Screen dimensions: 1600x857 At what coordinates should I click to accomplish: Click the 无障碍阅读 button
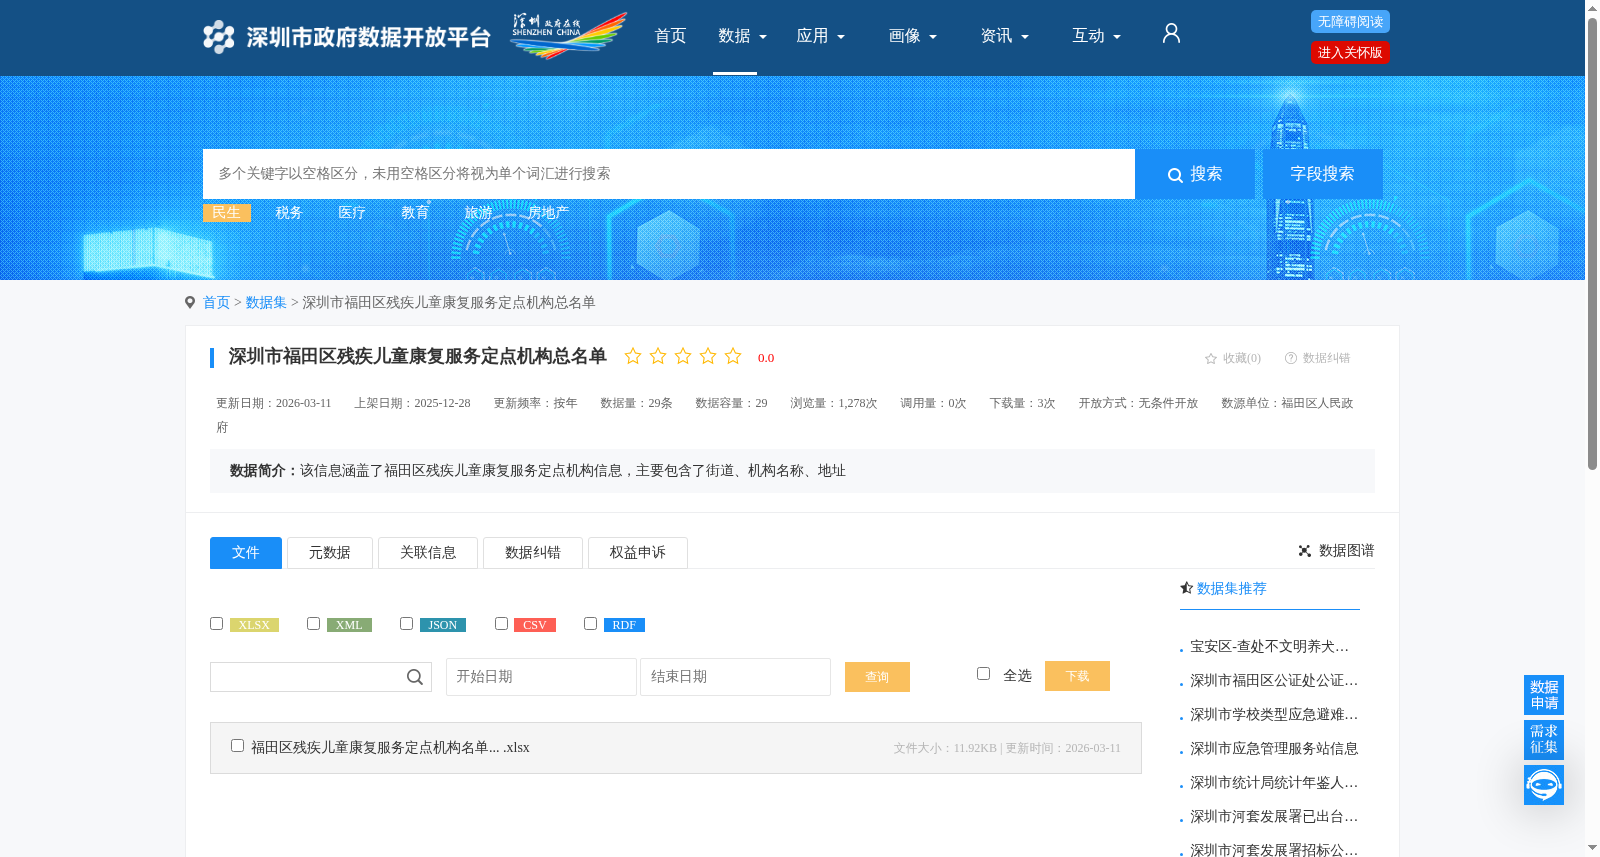(1350, 22)
